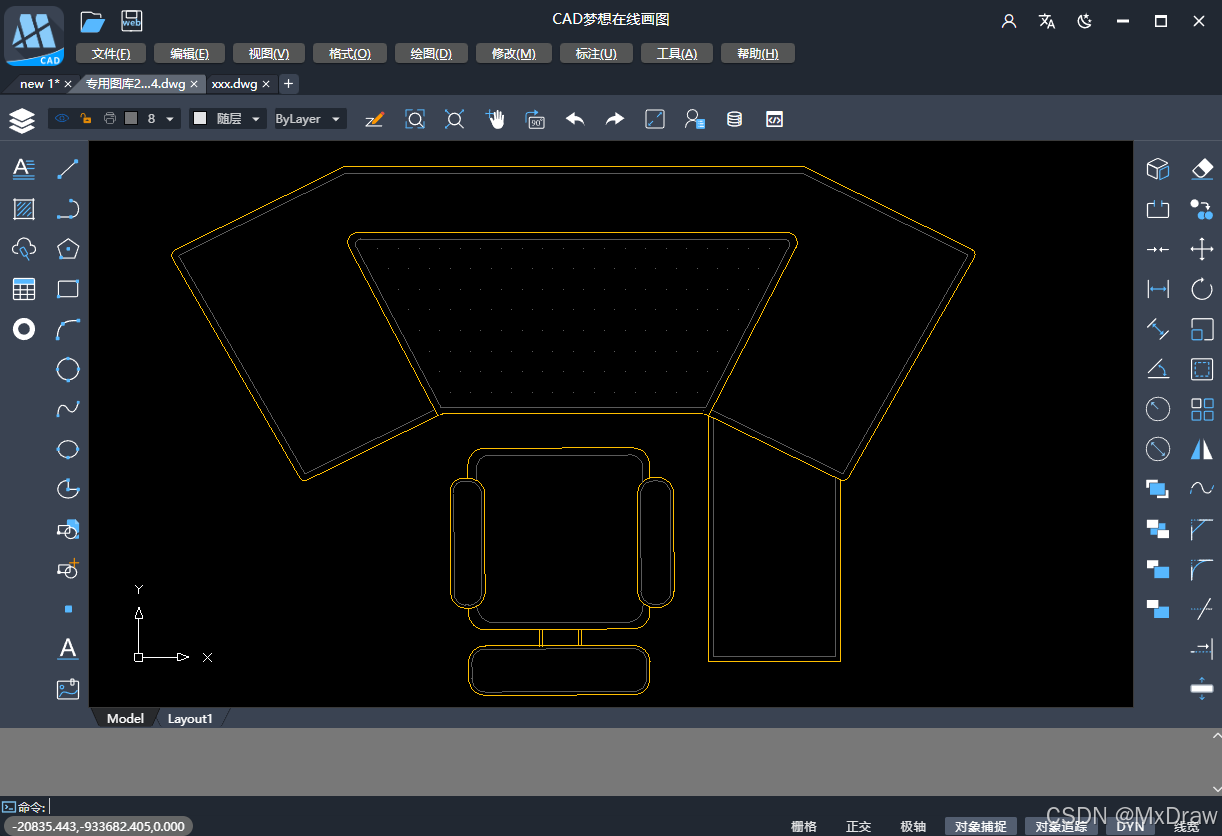Image resolution: width=1222 pixels, height=836 pixels.
Task: Click the 随层 white color swatch
Action: (x=200, y=119)
